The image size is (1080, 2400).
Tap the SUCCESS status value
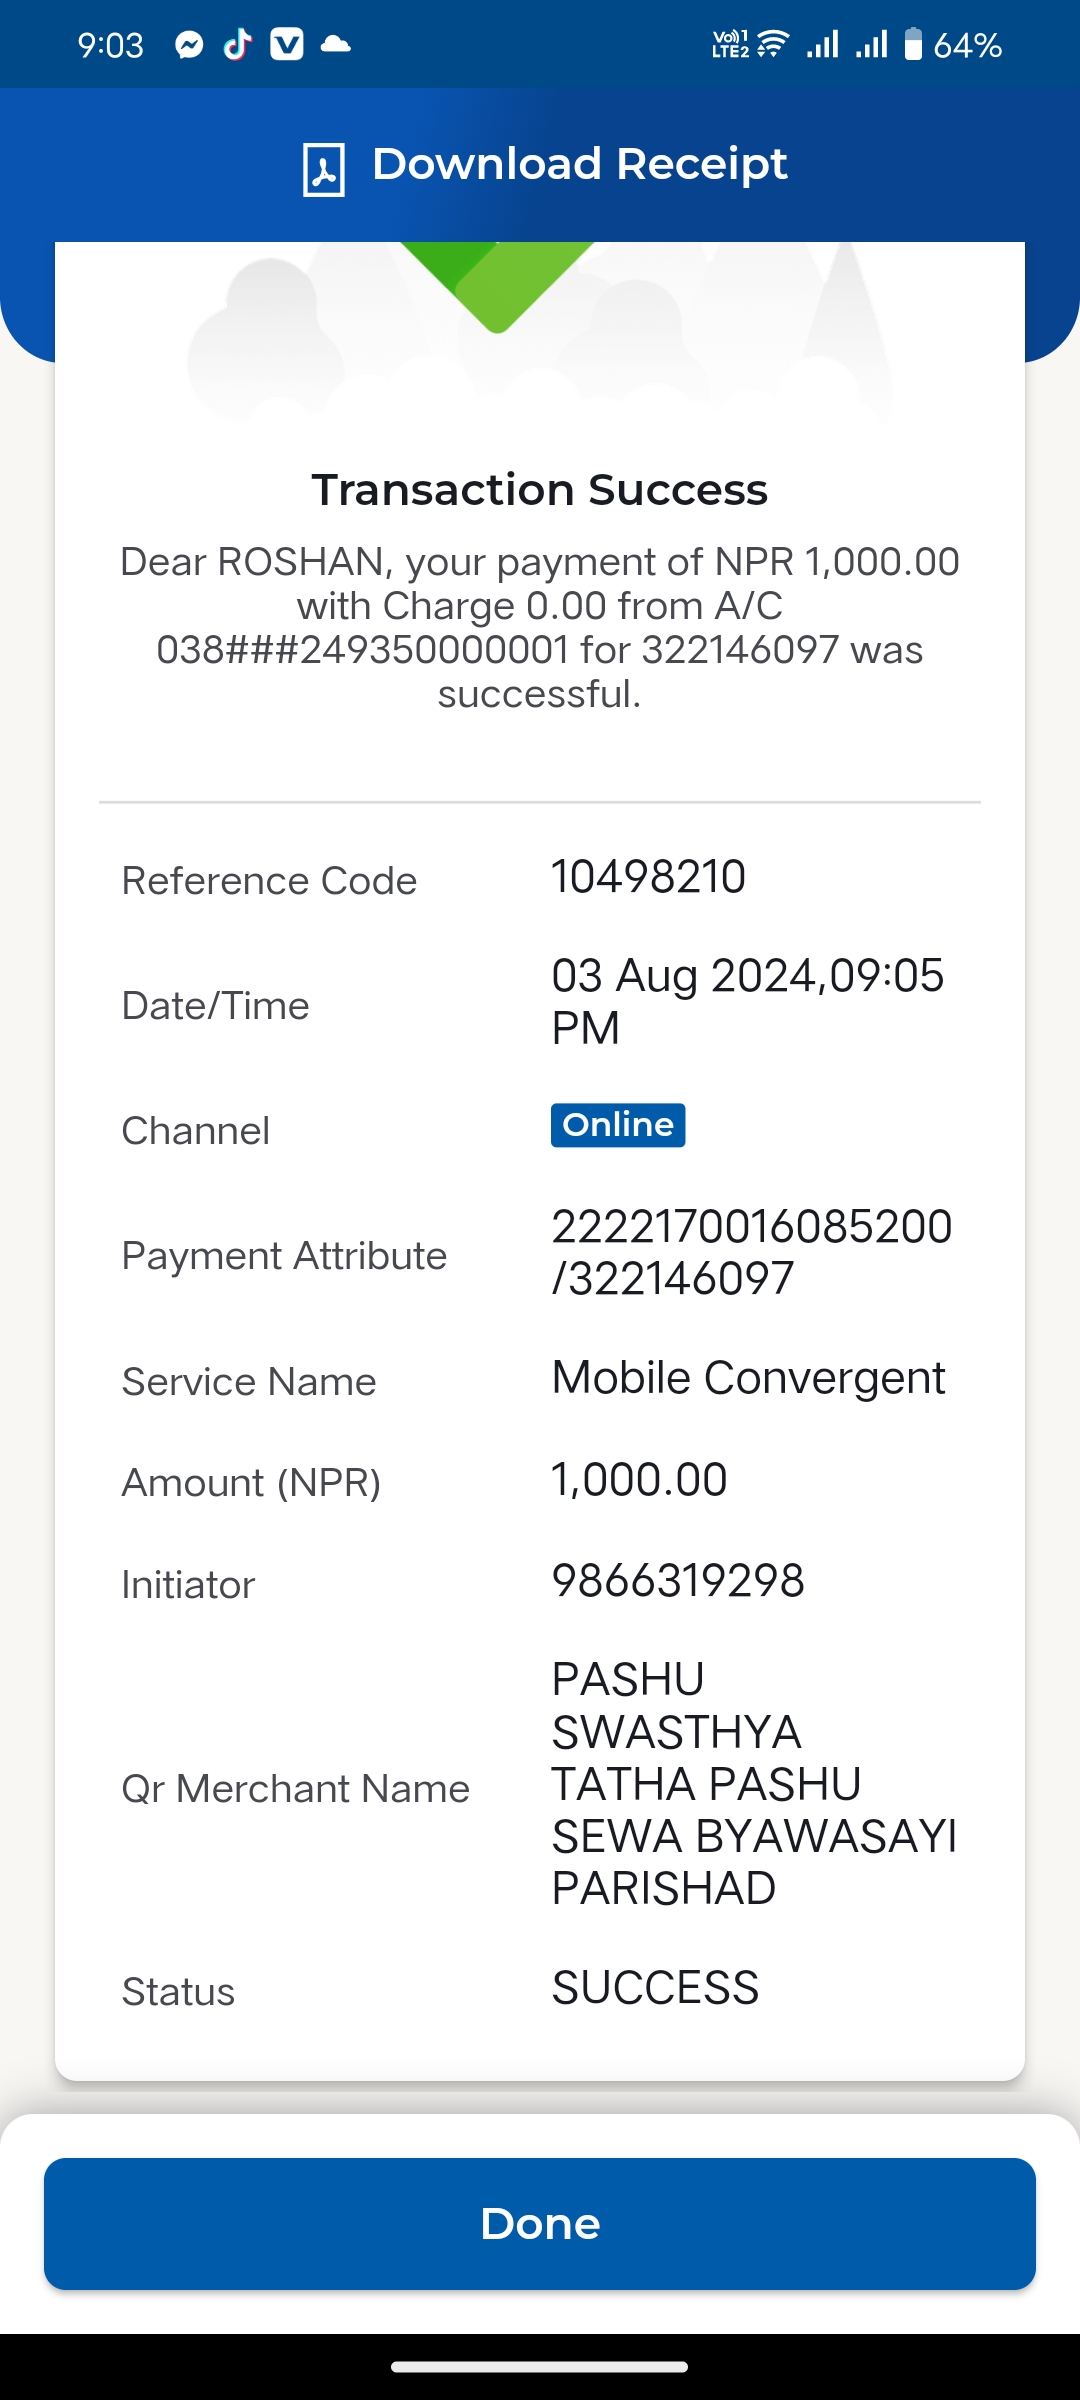tap(656, 1988)
